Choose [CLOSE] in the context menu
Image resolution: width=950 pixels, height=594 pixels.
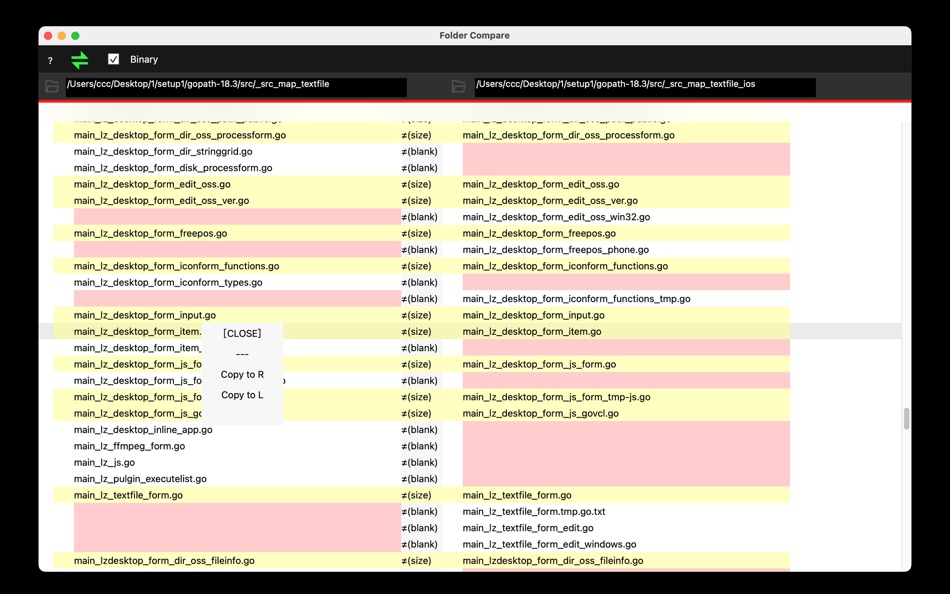pos(242,333)
